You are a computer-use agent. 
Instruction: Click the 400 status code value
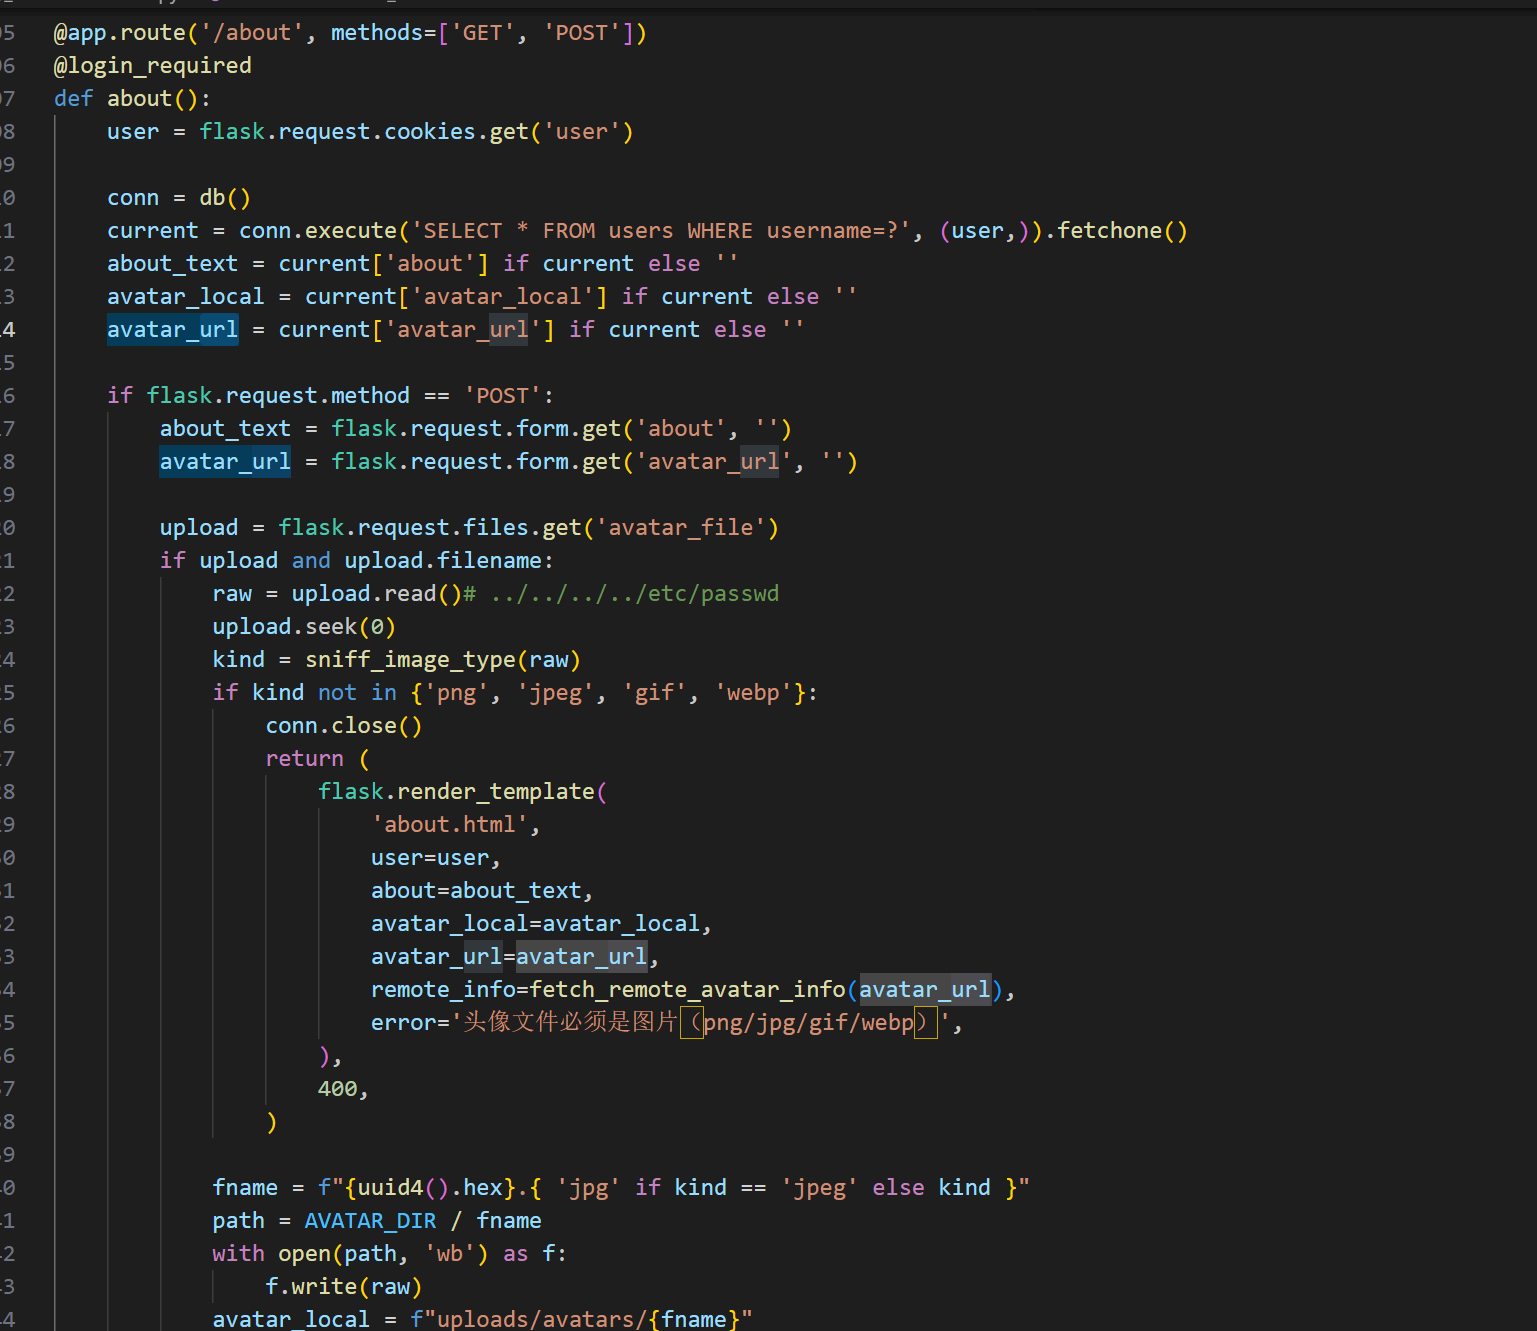pyautogui.click(x=337, y=1089)
